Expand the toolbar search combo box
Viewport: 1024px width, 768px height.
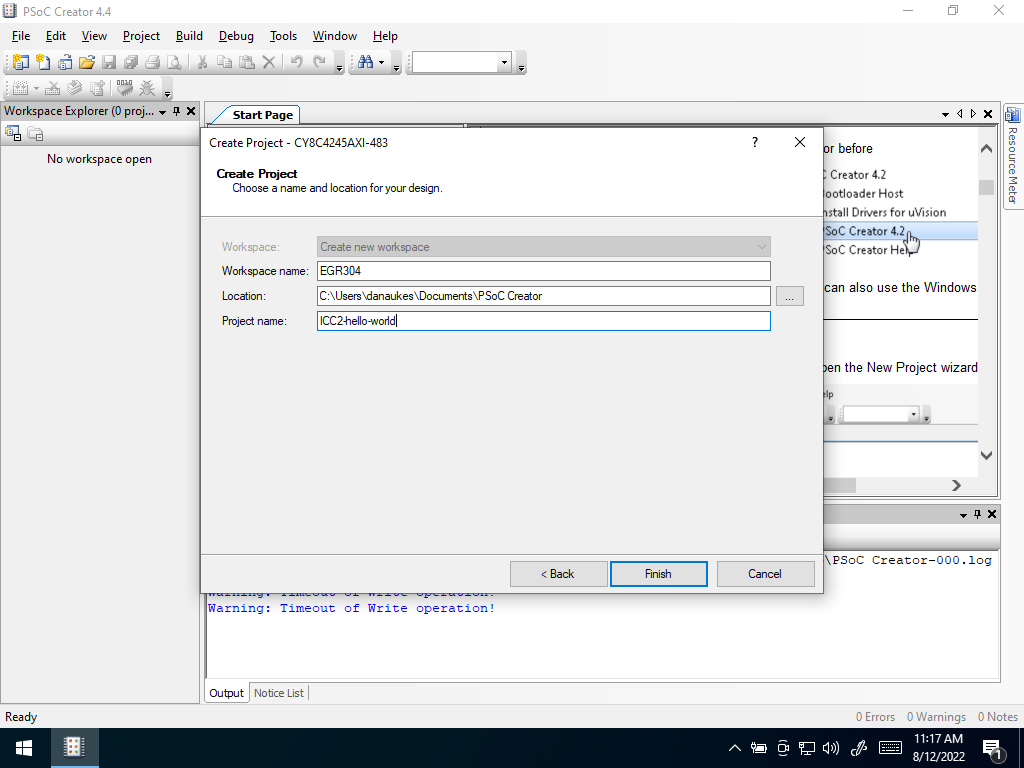[x=504, y=63]
